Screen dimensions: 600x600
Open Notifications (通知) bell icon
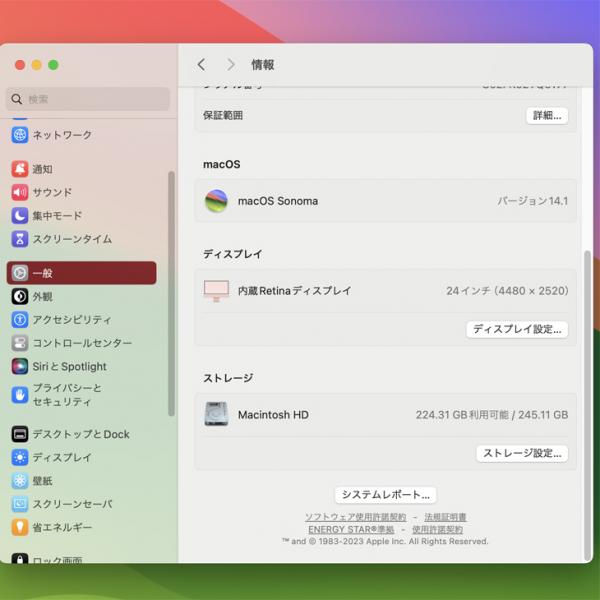pyautogui.click(x=20, y=169)
